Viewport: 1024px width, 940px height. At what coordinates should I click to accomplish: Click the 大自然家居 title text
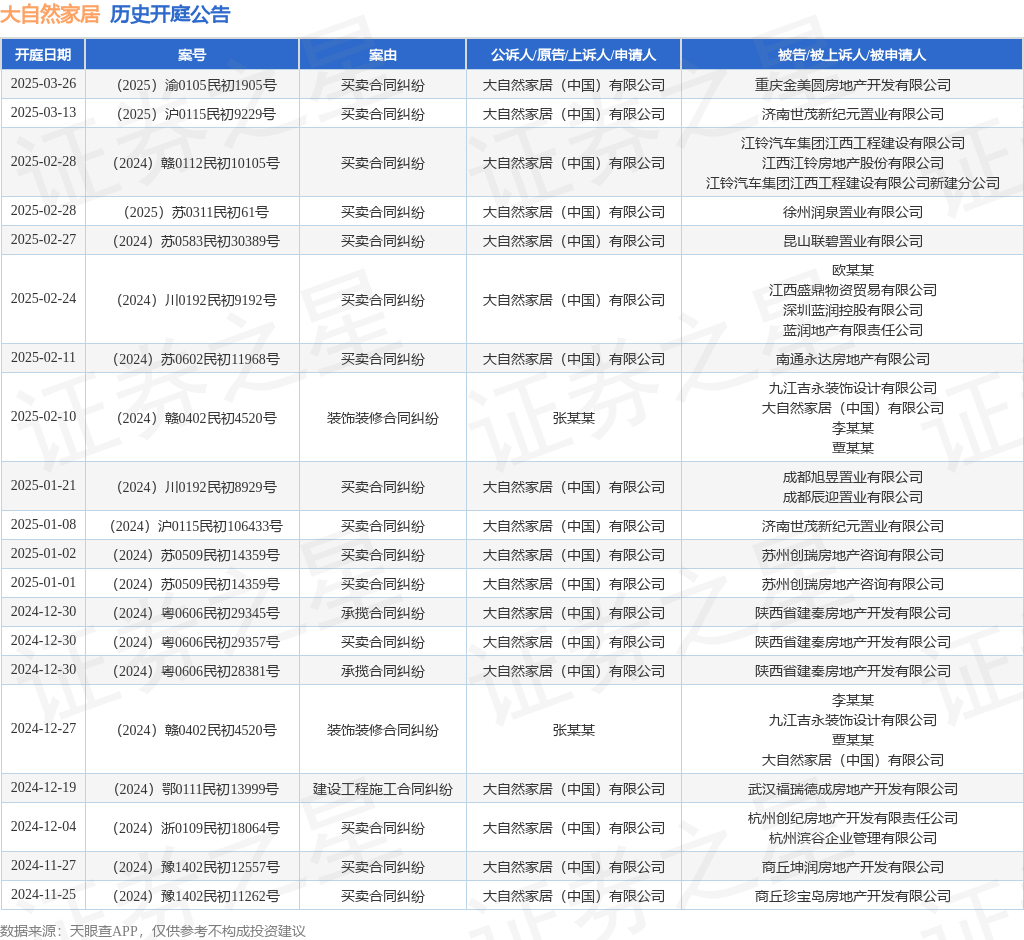(50, 14)
